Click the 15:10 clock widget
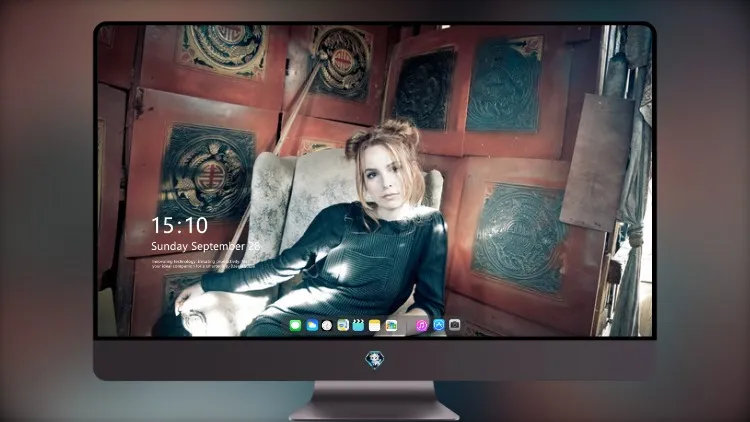750x422 pixels. click(x=179, y=225)
